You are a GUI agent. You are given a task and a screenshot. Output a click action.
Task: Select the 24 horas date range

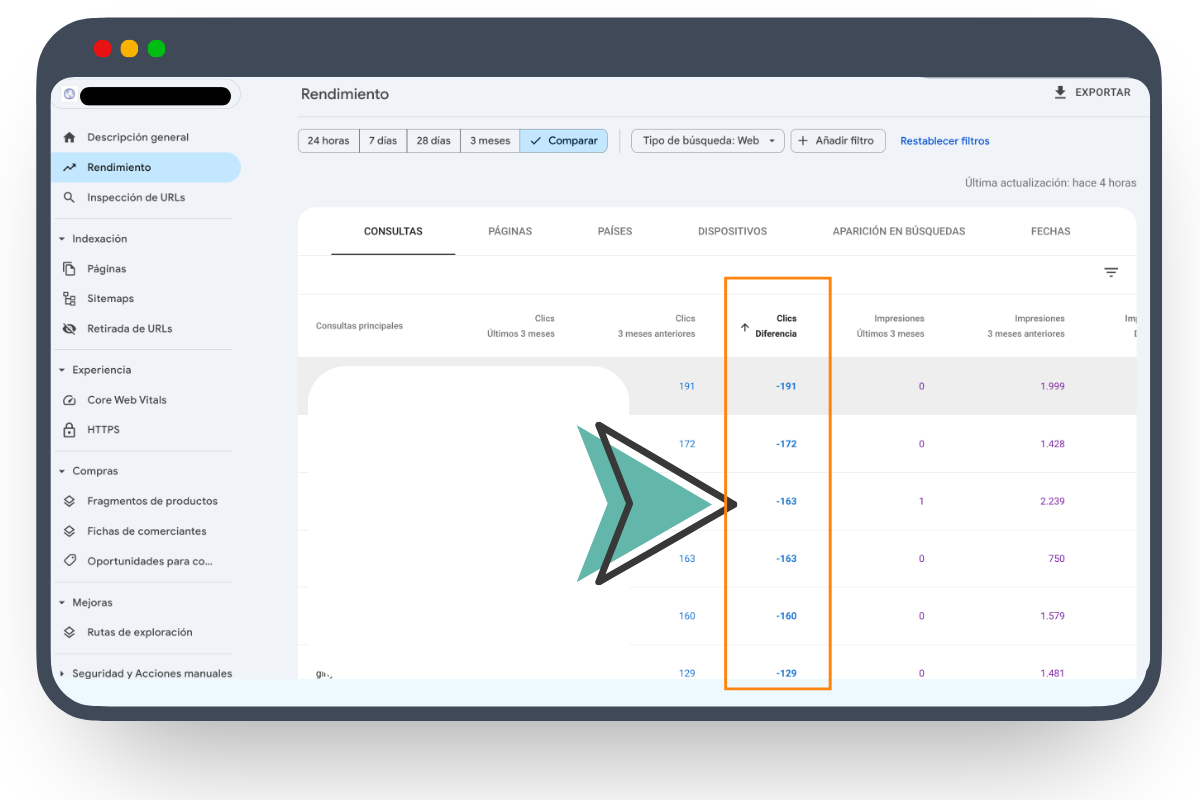click(328, 141)
